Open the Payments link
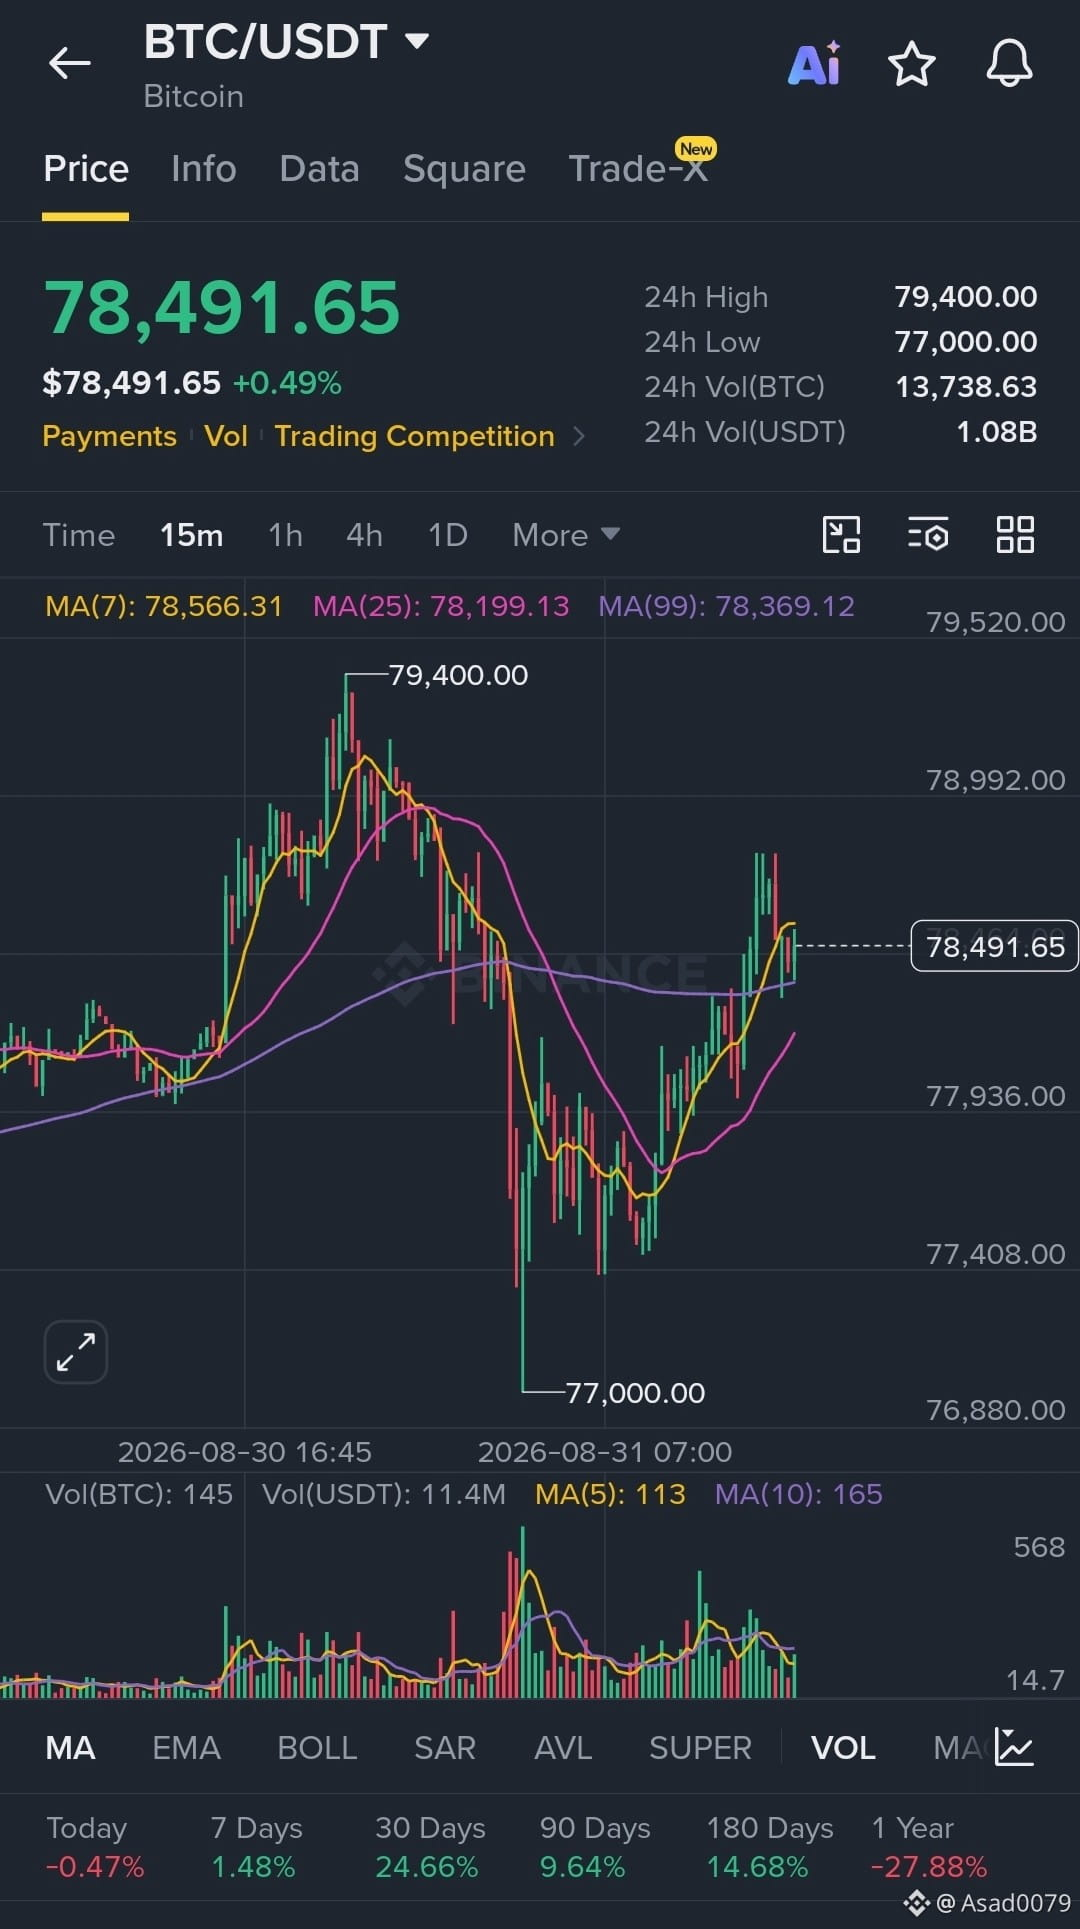This screenshot has width=1080, height=1929. click(x=109, y=436)
